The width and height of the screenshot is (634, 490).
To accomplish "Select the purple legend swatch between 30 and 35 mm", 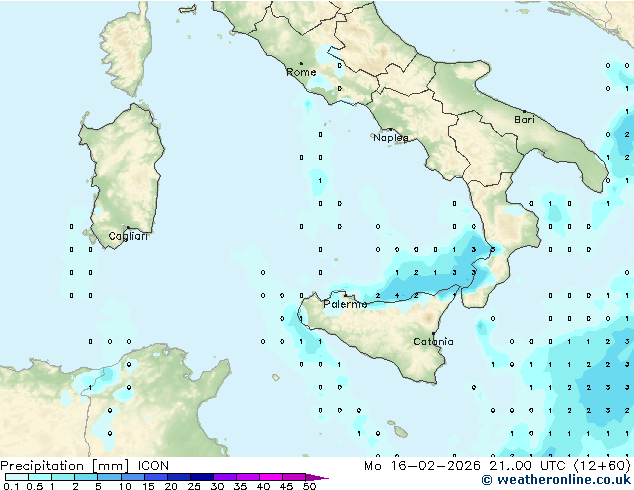I will tap(224, 477).
